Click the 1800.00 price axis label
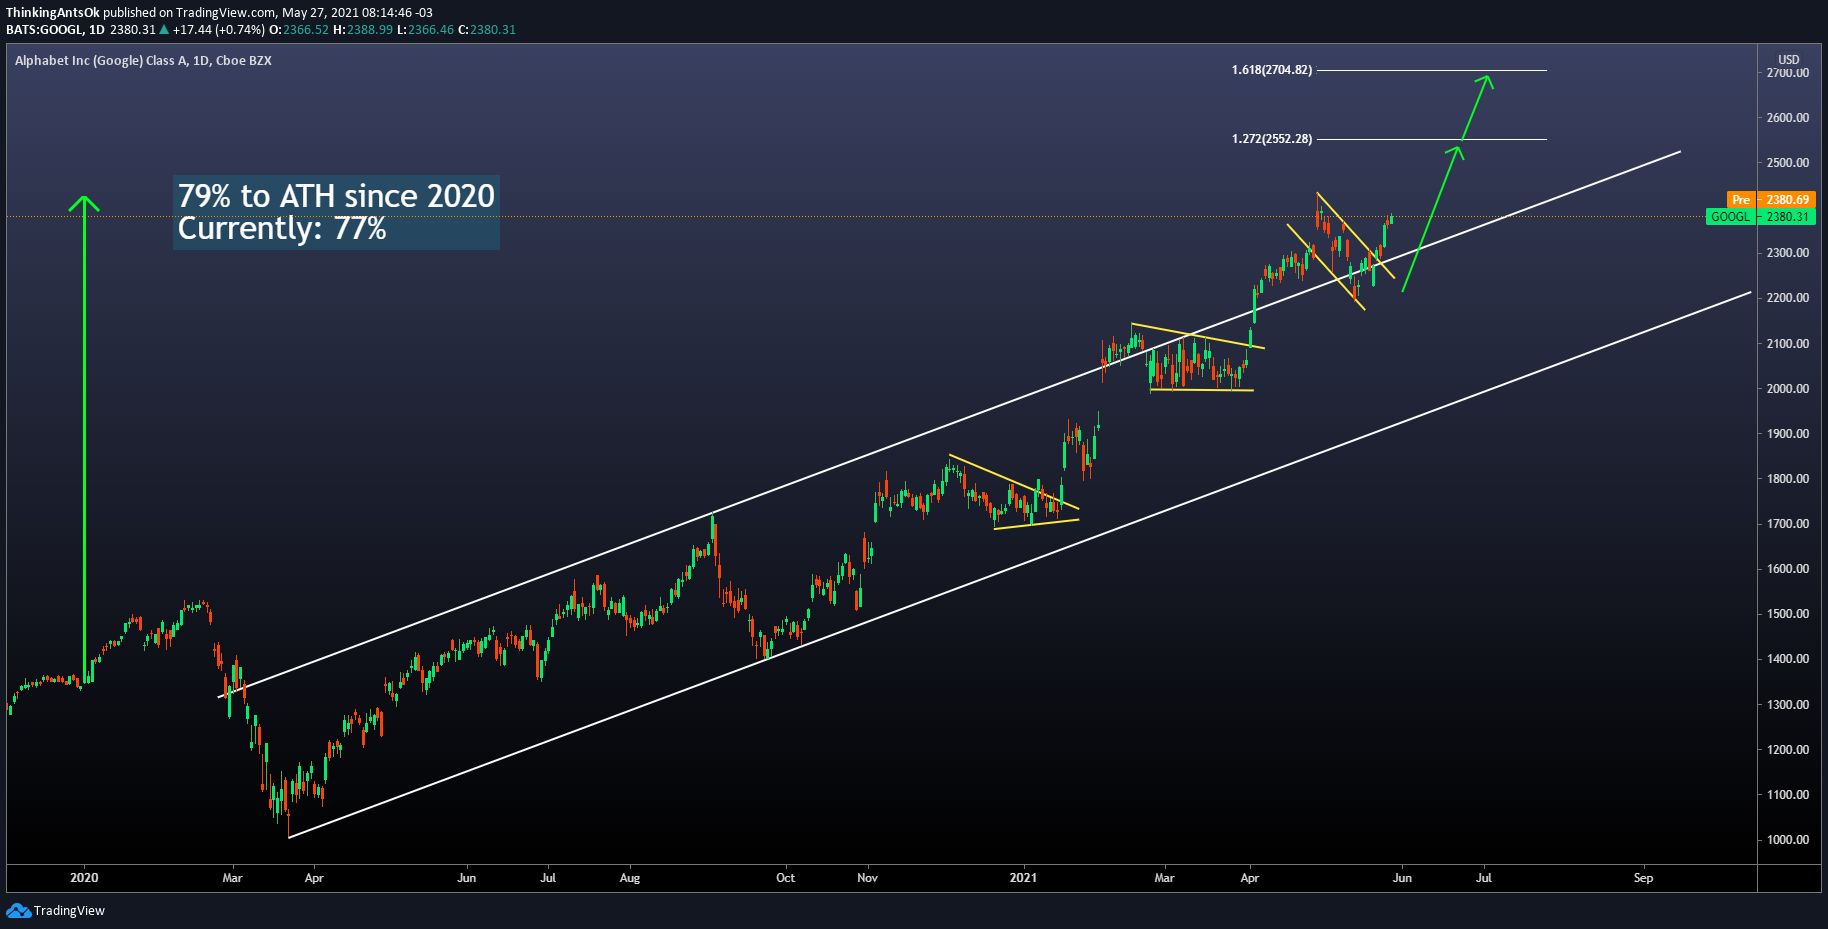This screenshot has width=1828, height=929. (x=1787, y=479)
